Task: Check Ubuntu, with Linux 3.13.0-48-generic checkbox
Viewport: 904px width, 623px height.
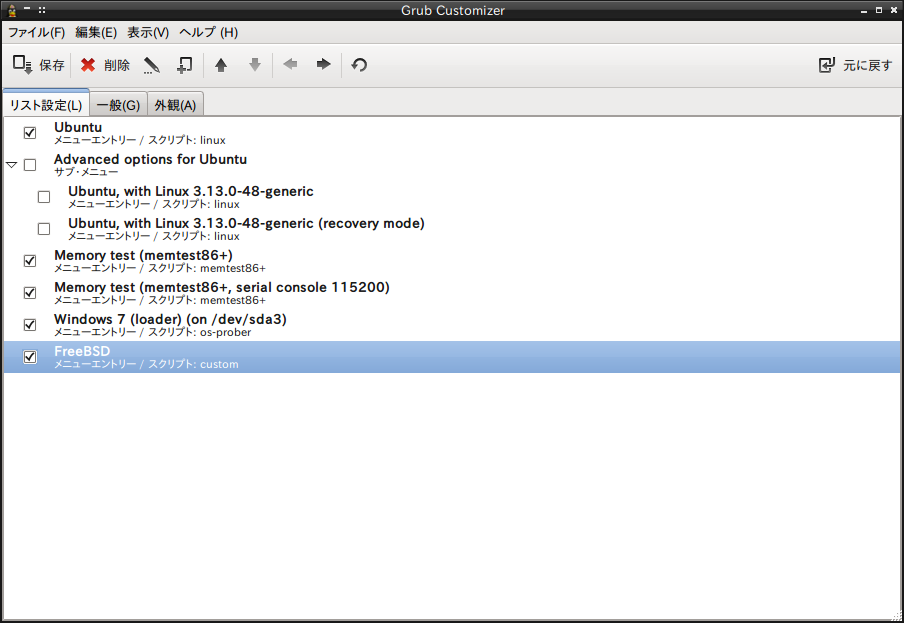Action: [x=44, y=197]
